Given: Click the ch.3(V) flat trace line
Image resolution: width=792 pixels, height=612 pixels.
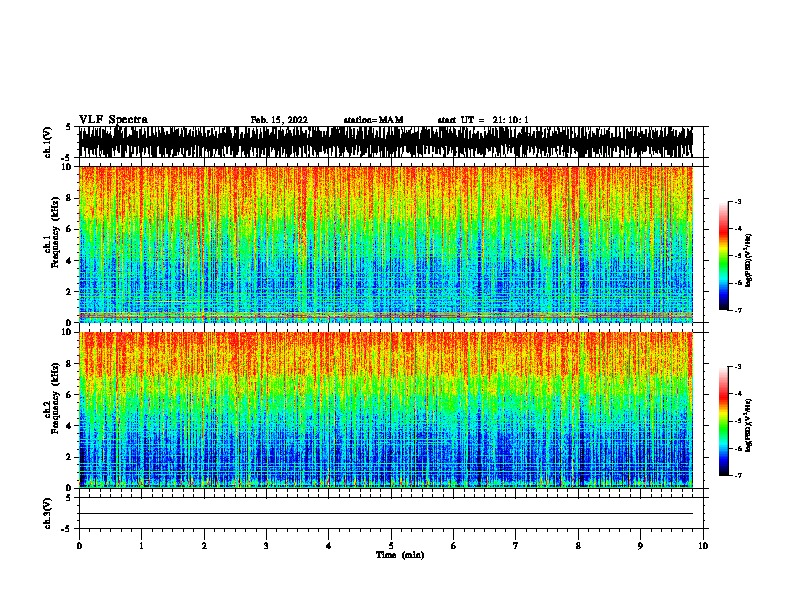Looking at the screenshot, I should 386,514.
